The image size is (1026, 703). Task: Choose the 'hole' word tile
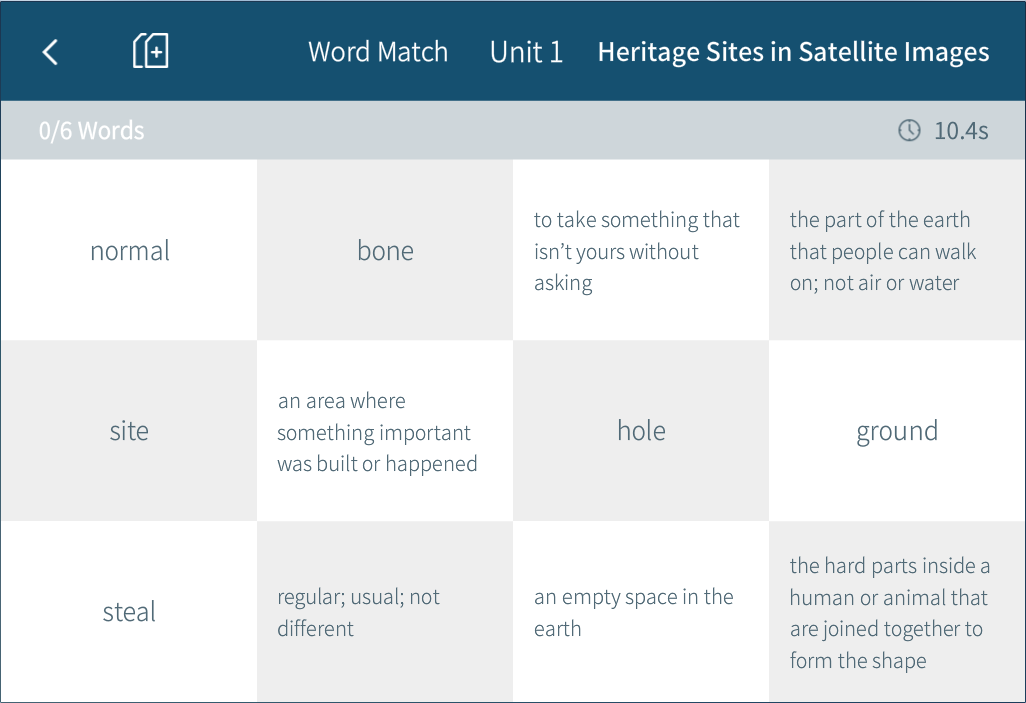[x=641, y=431]
